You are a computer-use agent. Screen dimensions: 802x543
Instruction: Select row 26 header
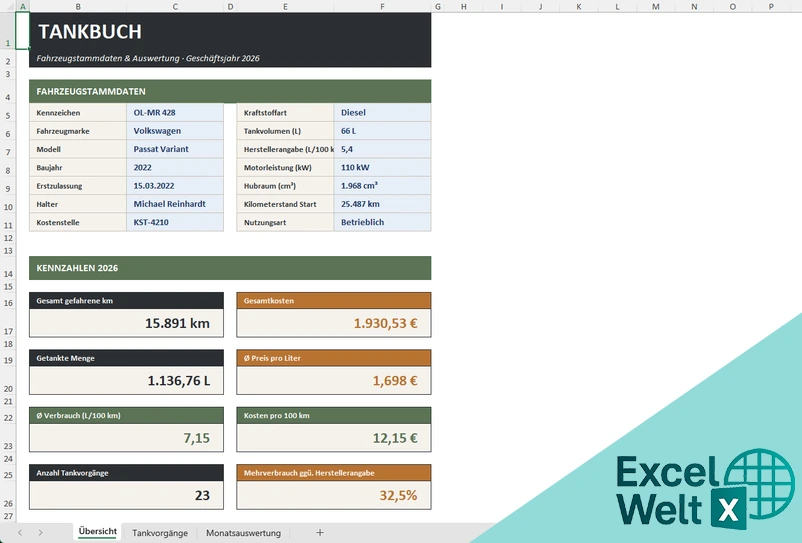tap(8, 496)
